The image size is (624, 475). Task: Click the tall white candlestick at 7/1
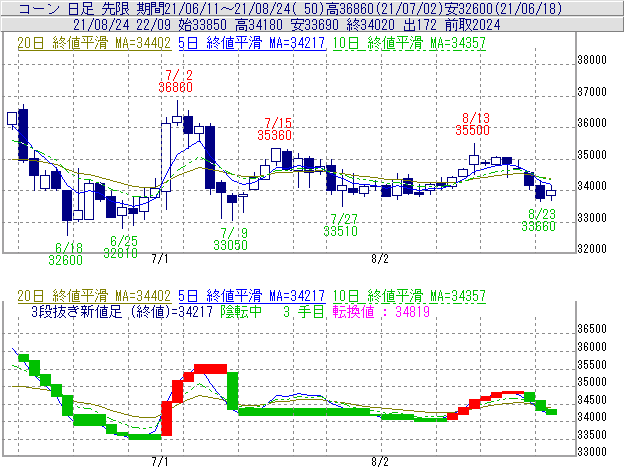click(x=166, y=157)
